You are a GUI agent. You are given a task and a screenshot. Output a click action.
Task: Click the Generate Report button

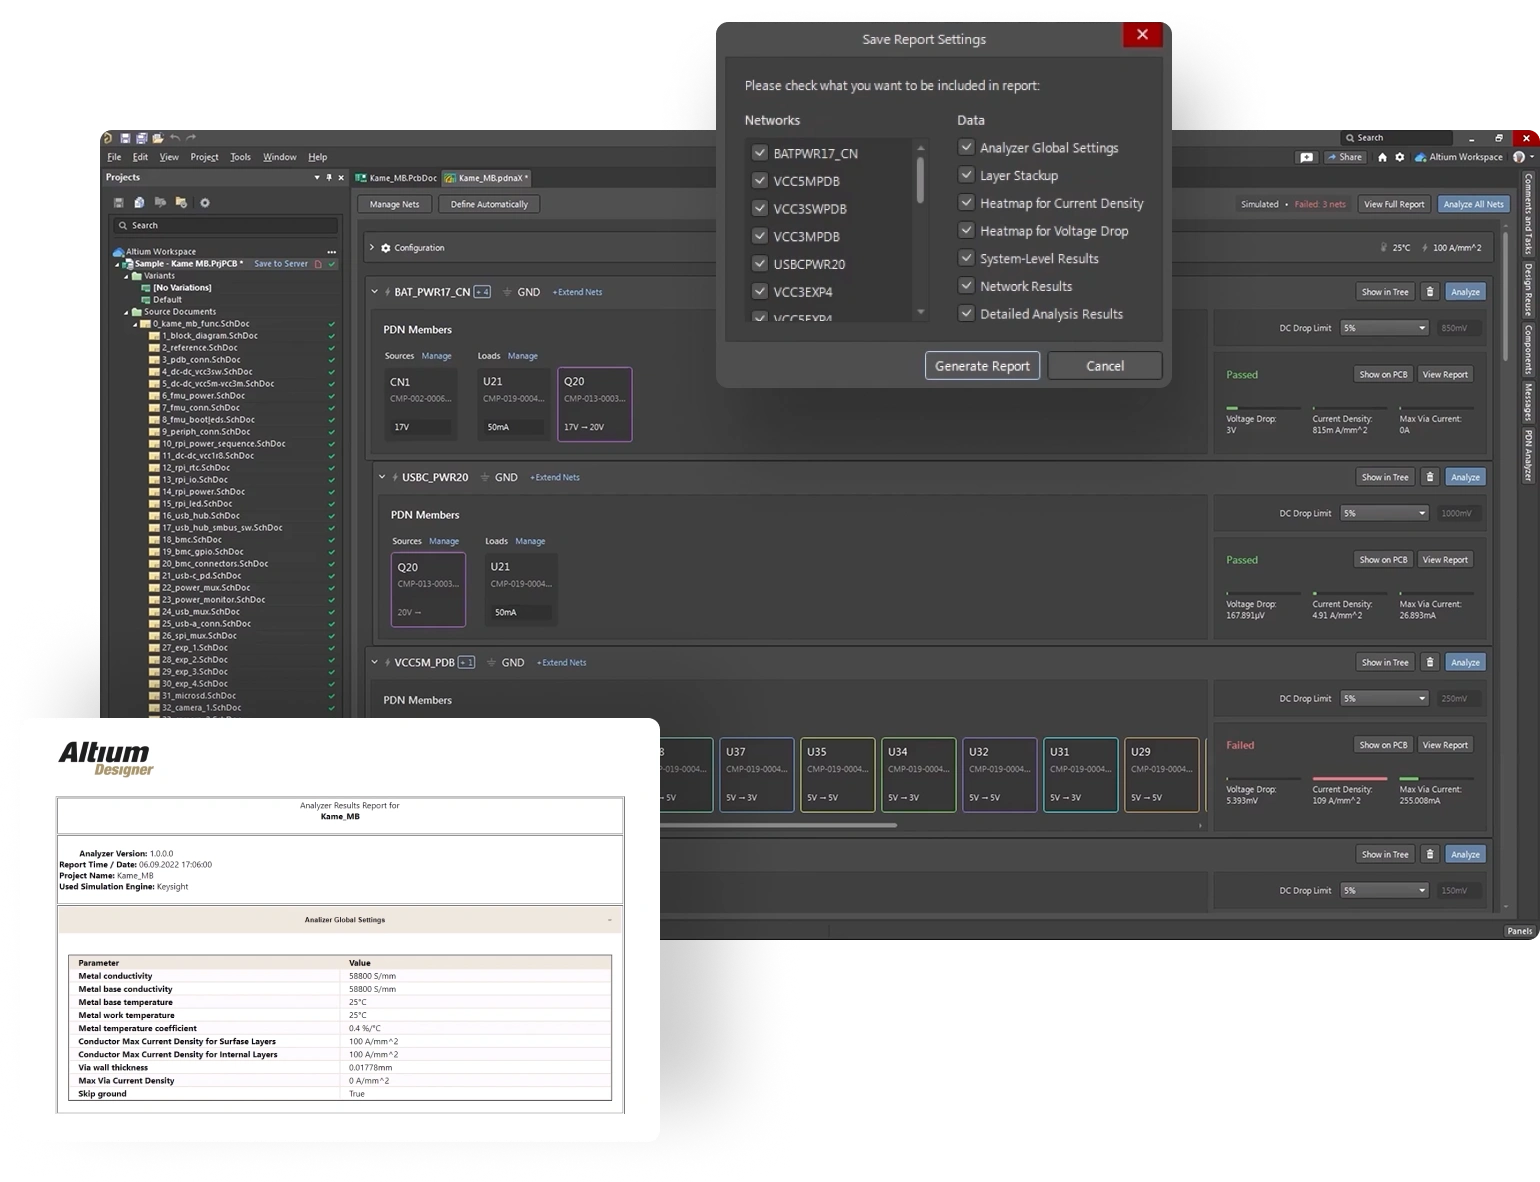click(981, 366)
